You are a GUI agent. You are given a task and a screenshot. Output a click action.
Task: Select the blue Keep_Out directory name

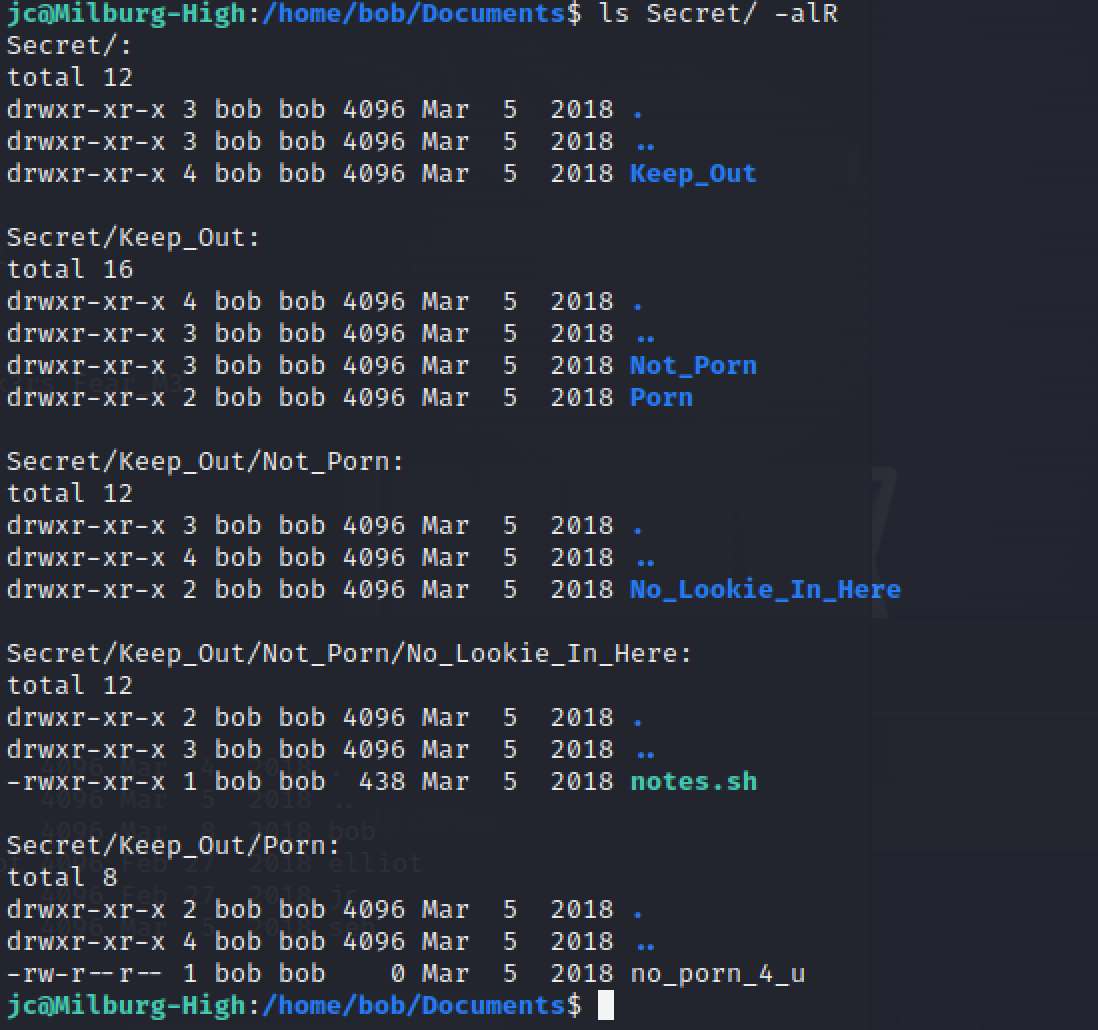pos(693,173)
